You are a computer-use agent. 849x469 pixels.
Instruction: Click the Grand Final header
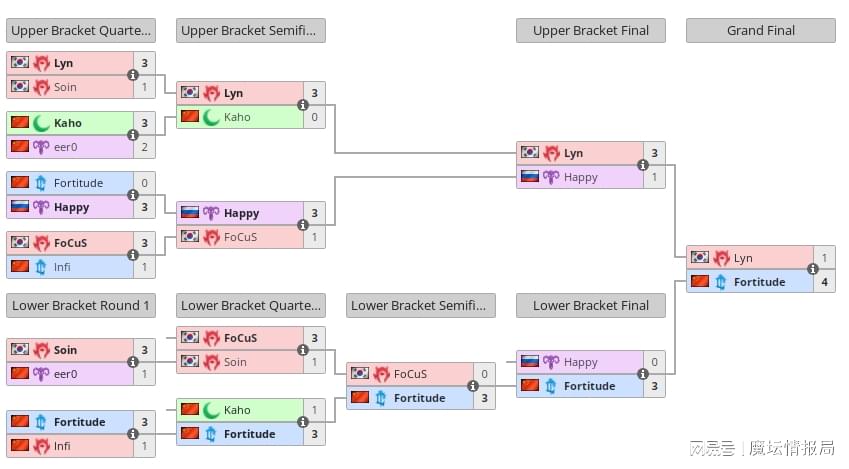[761, 30]
